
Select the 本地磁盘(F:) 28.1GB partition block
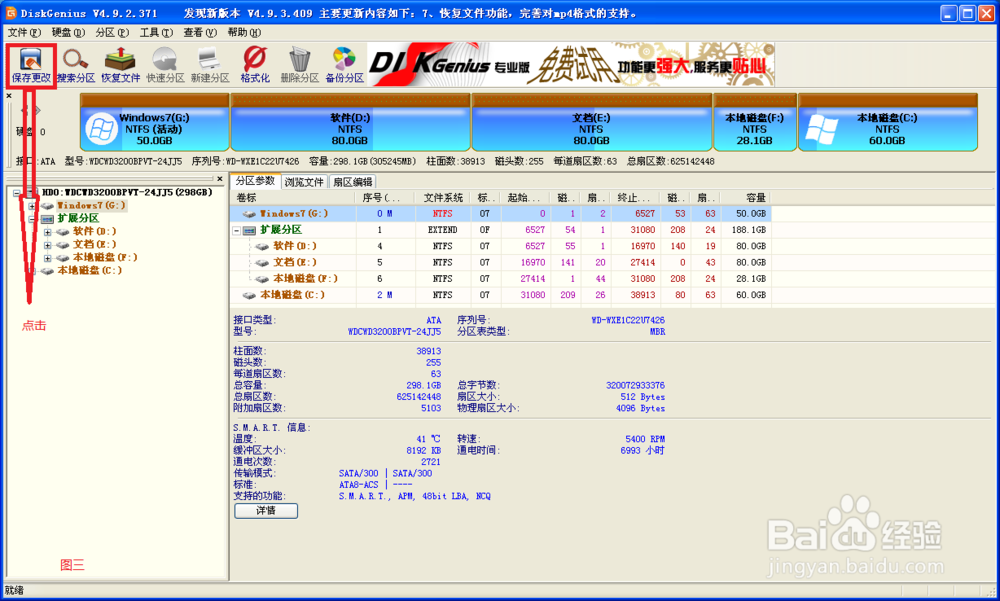tap(754, 122)
